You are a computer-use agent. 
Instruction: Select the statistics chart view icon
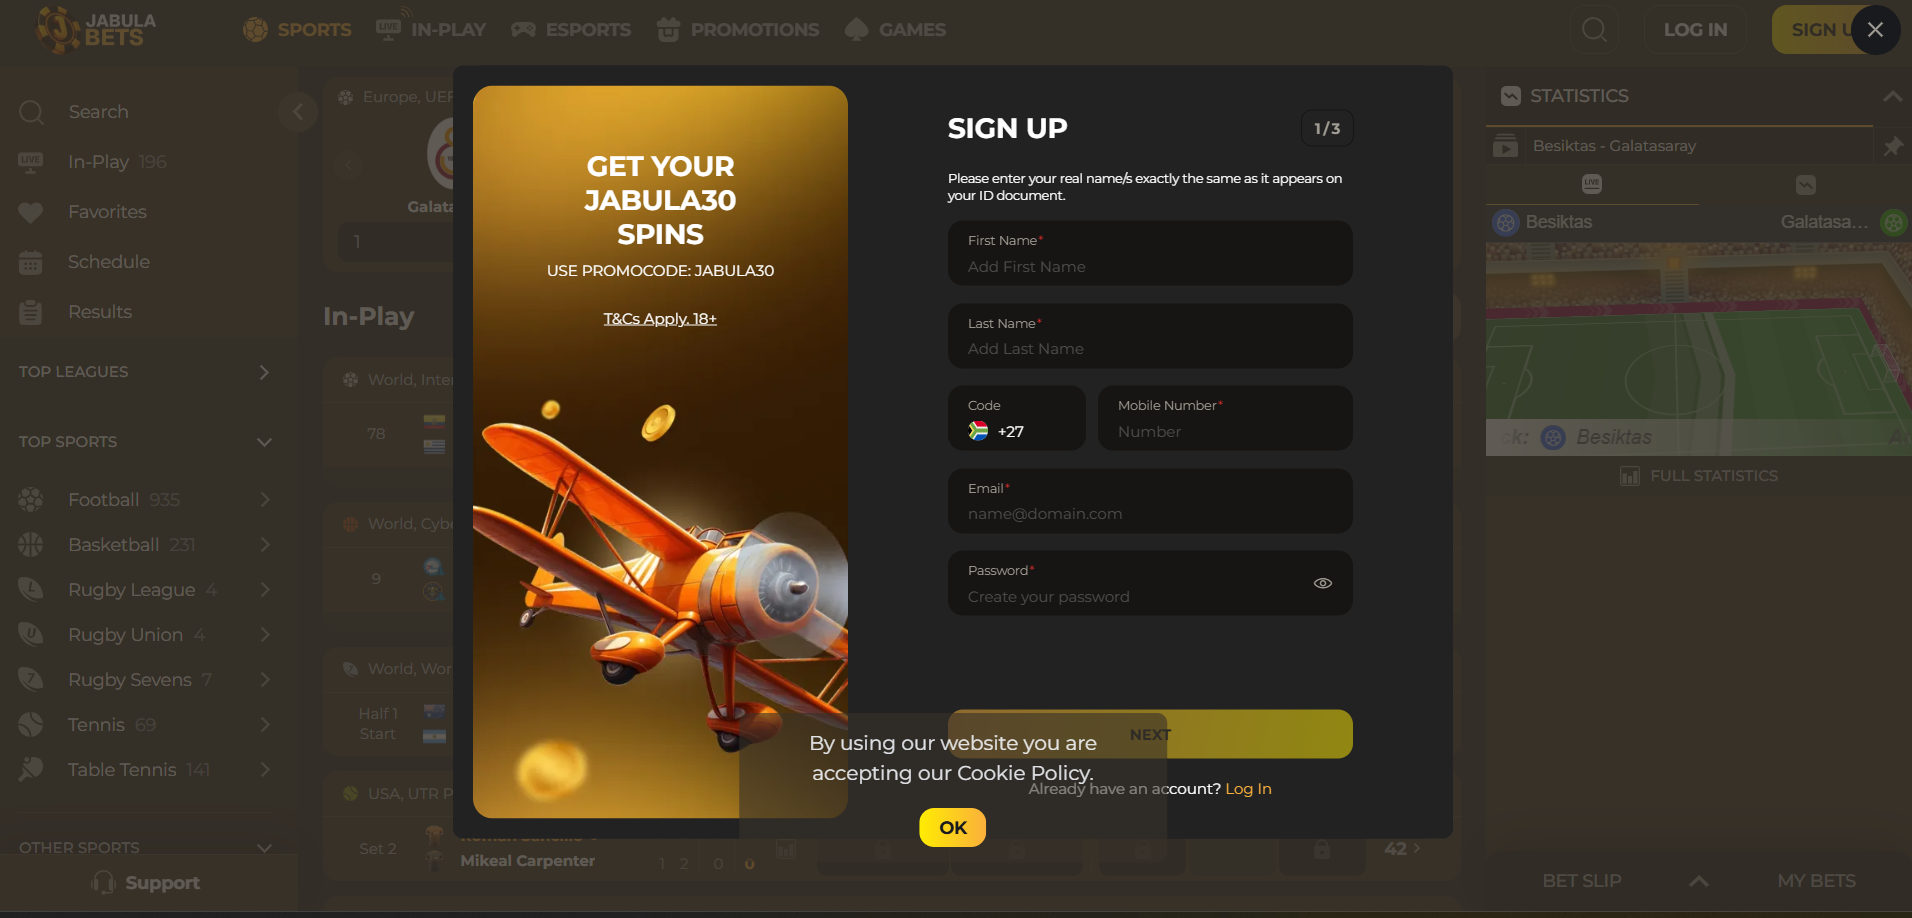tap(1805, 185)
